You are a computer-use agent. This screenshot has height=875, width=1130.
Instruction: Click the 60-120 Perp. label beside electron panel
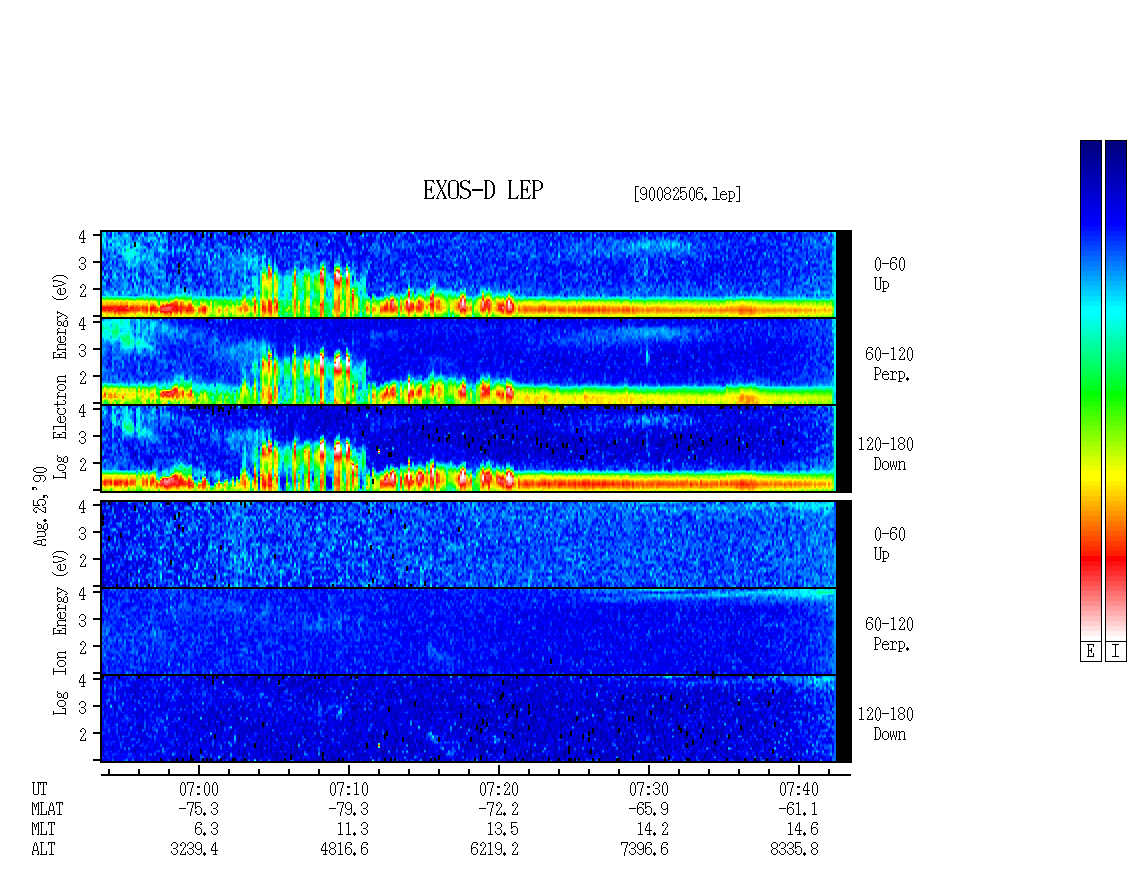pos(889,364)
